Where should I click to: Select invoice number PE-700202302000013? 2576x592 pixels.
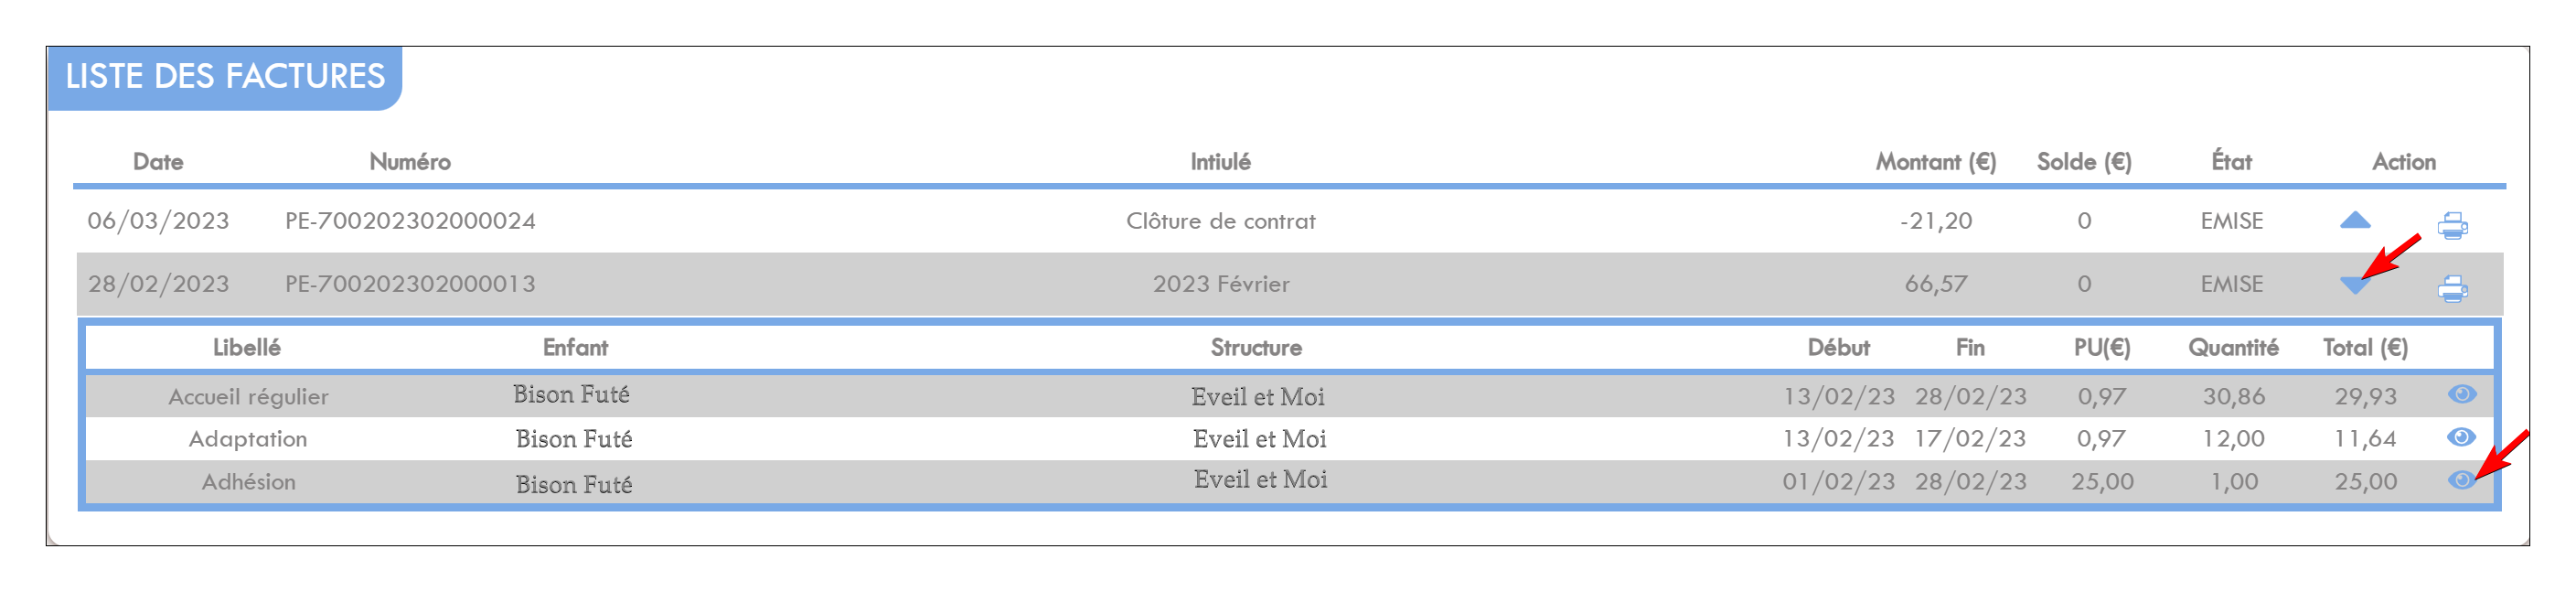tap(410, 284)
